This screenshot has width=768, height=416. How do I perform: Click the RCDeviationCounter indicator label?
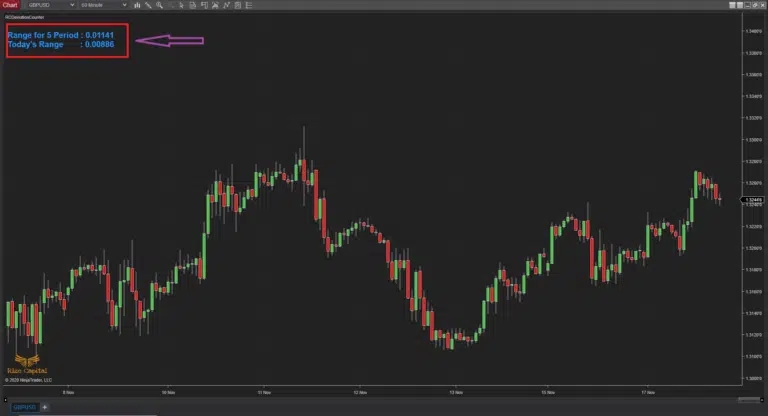25,17
